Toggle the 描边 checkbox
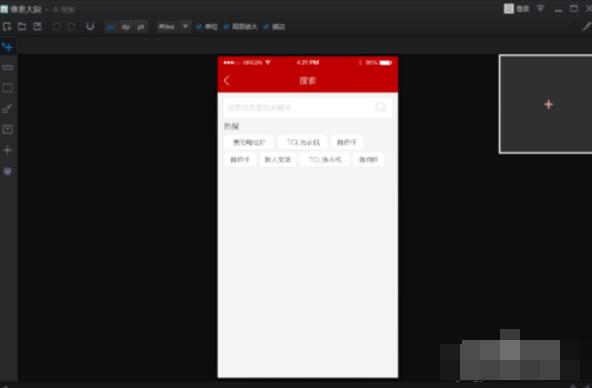The width and height of the screenshot is (592, 388). pos(267,26)
